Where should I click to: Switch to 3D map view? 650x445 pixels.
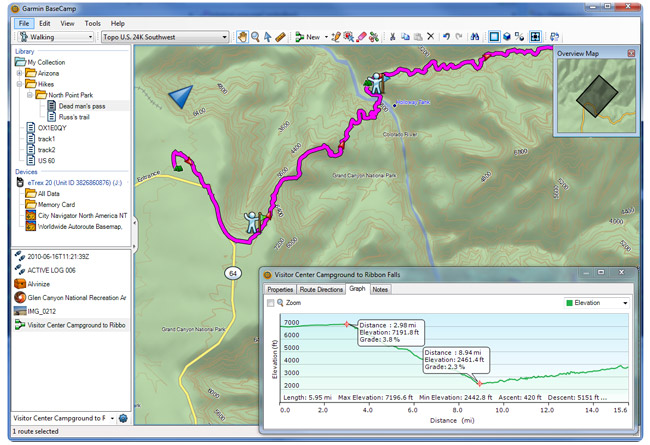click(x=507, y=37)
